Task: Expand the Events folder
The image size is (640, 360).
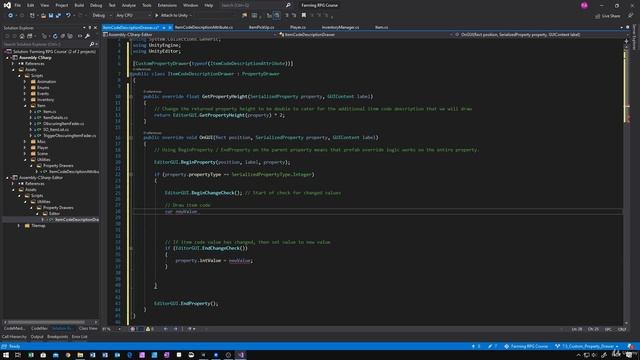Action: click(25, 93)
